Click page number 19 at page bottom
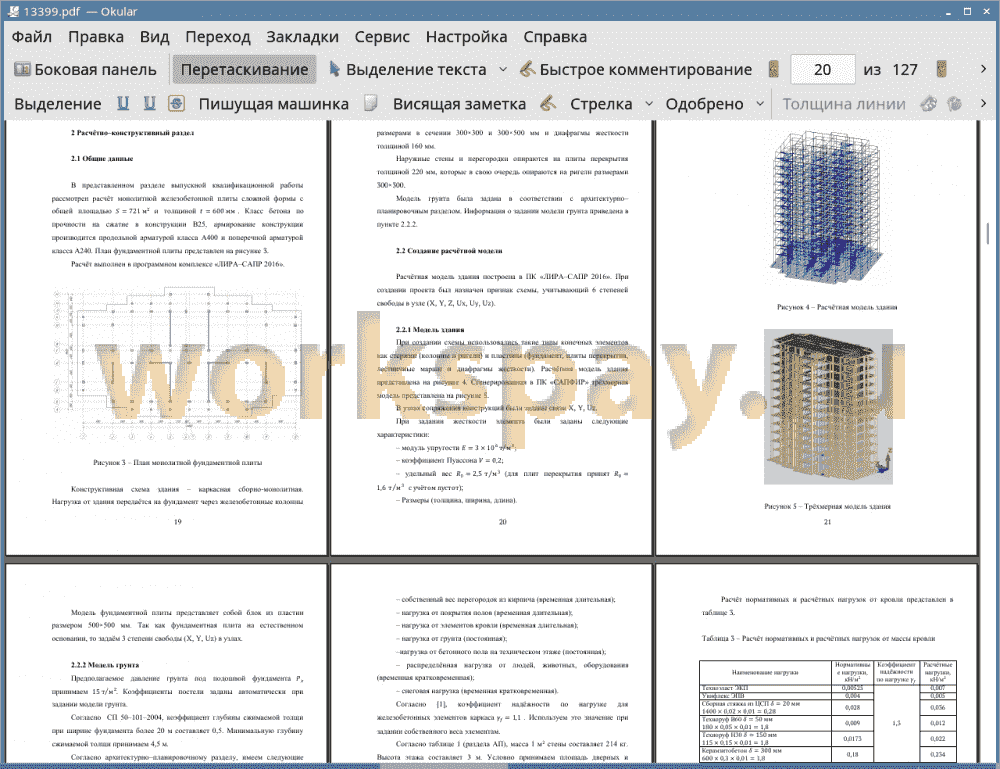The image size is (1000, 769). (177, 522)
